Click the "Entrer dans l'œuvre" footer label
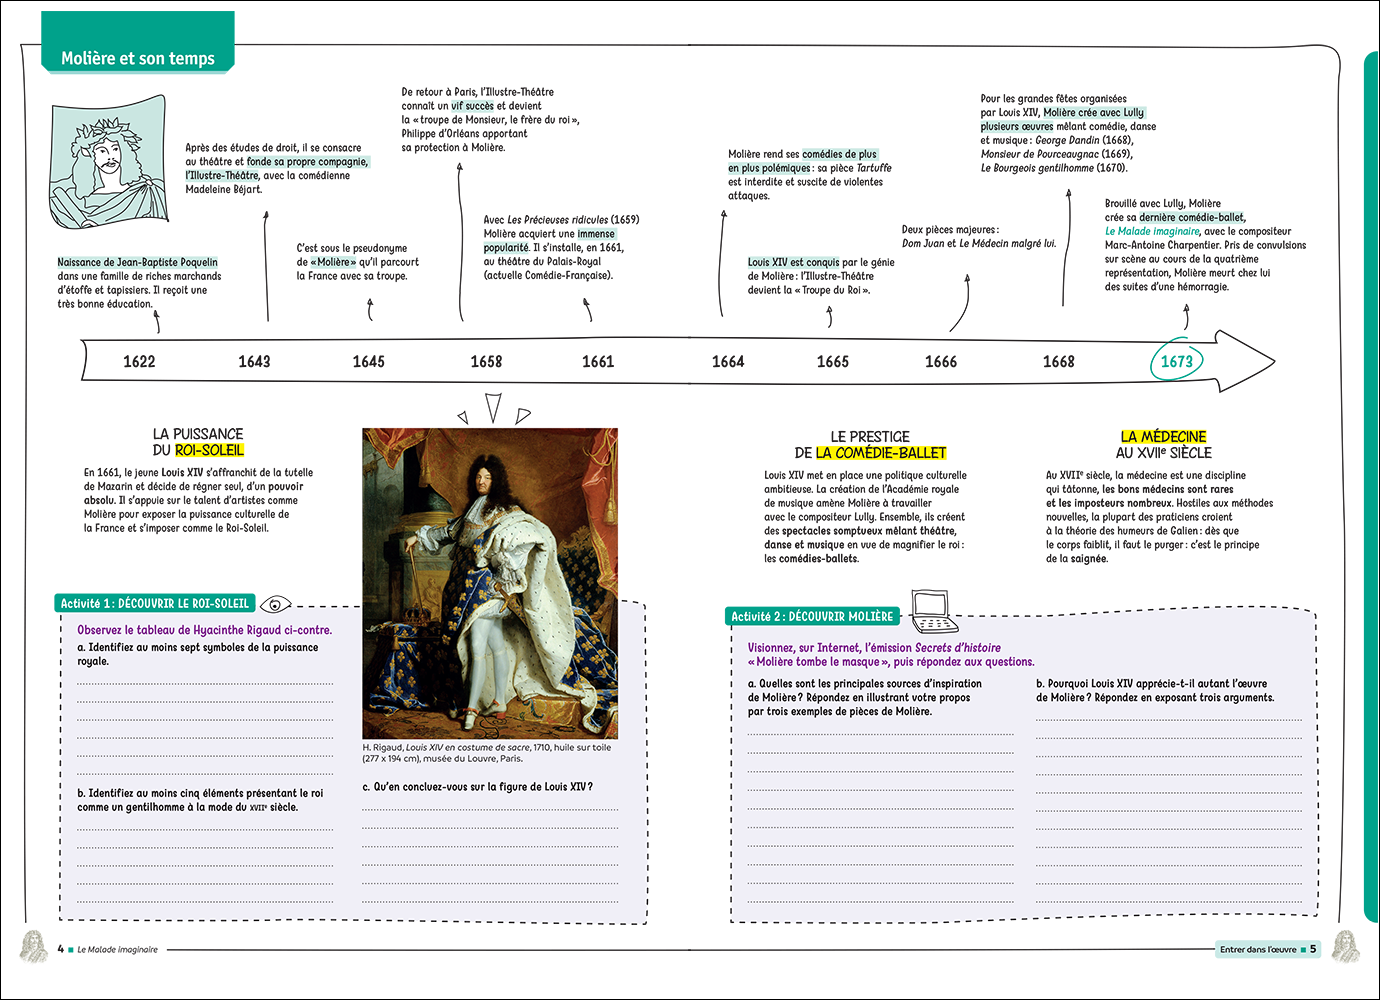This screenshot has width=1380, height=1000. pos(1258,949)
